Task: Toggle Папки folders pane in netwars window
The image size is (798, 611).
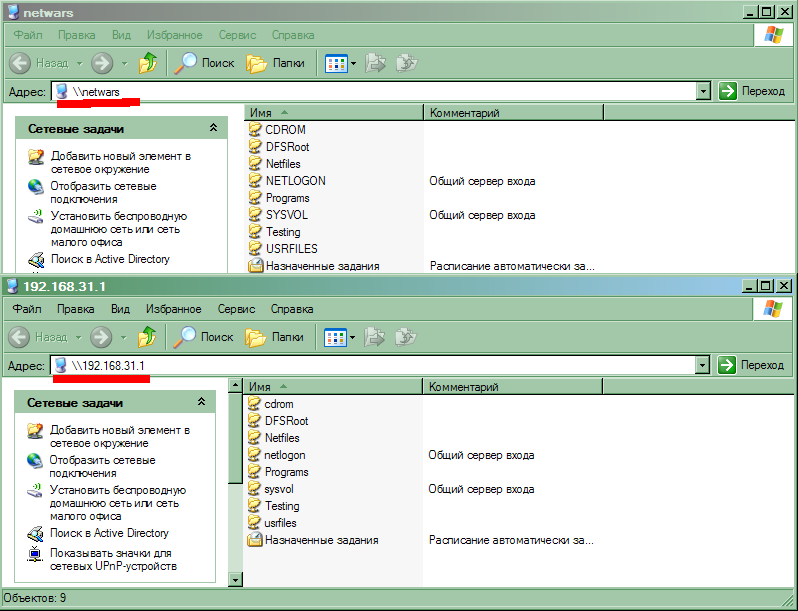Action: click(x=275, y=63)
